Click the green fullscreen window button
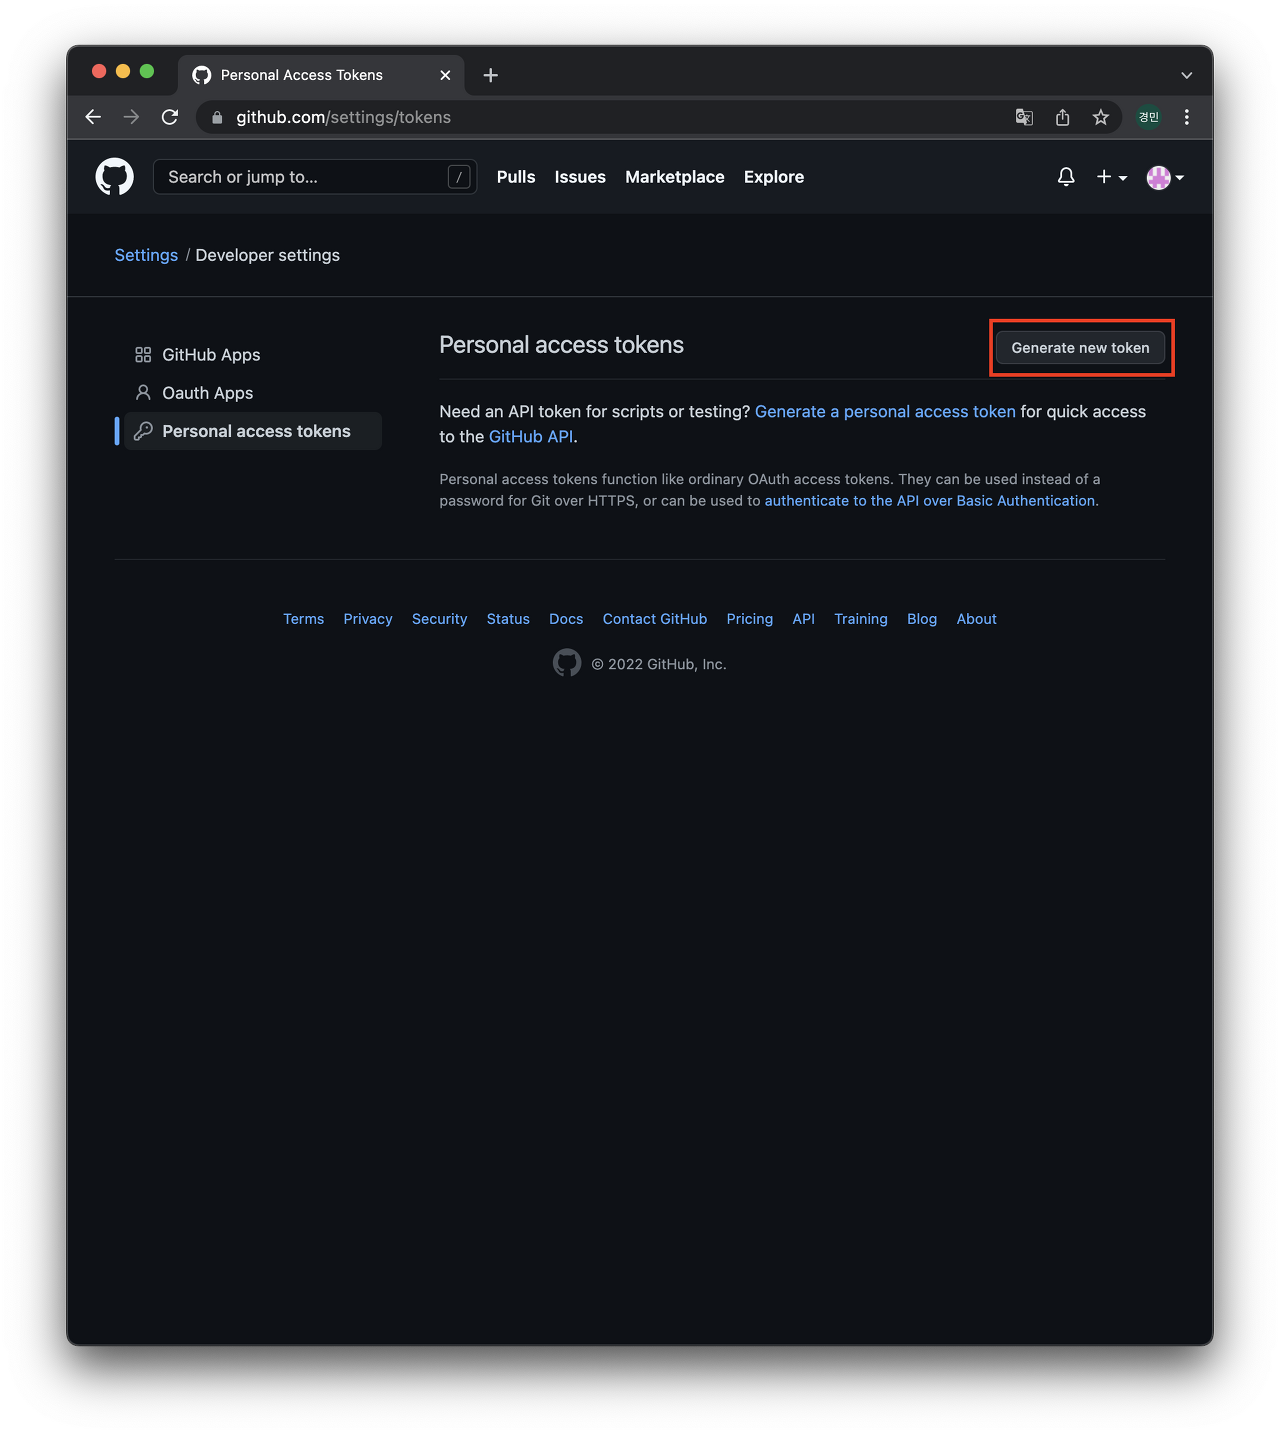The image size is (1280, 1434). pyautogui.click(x=147, y=71)
